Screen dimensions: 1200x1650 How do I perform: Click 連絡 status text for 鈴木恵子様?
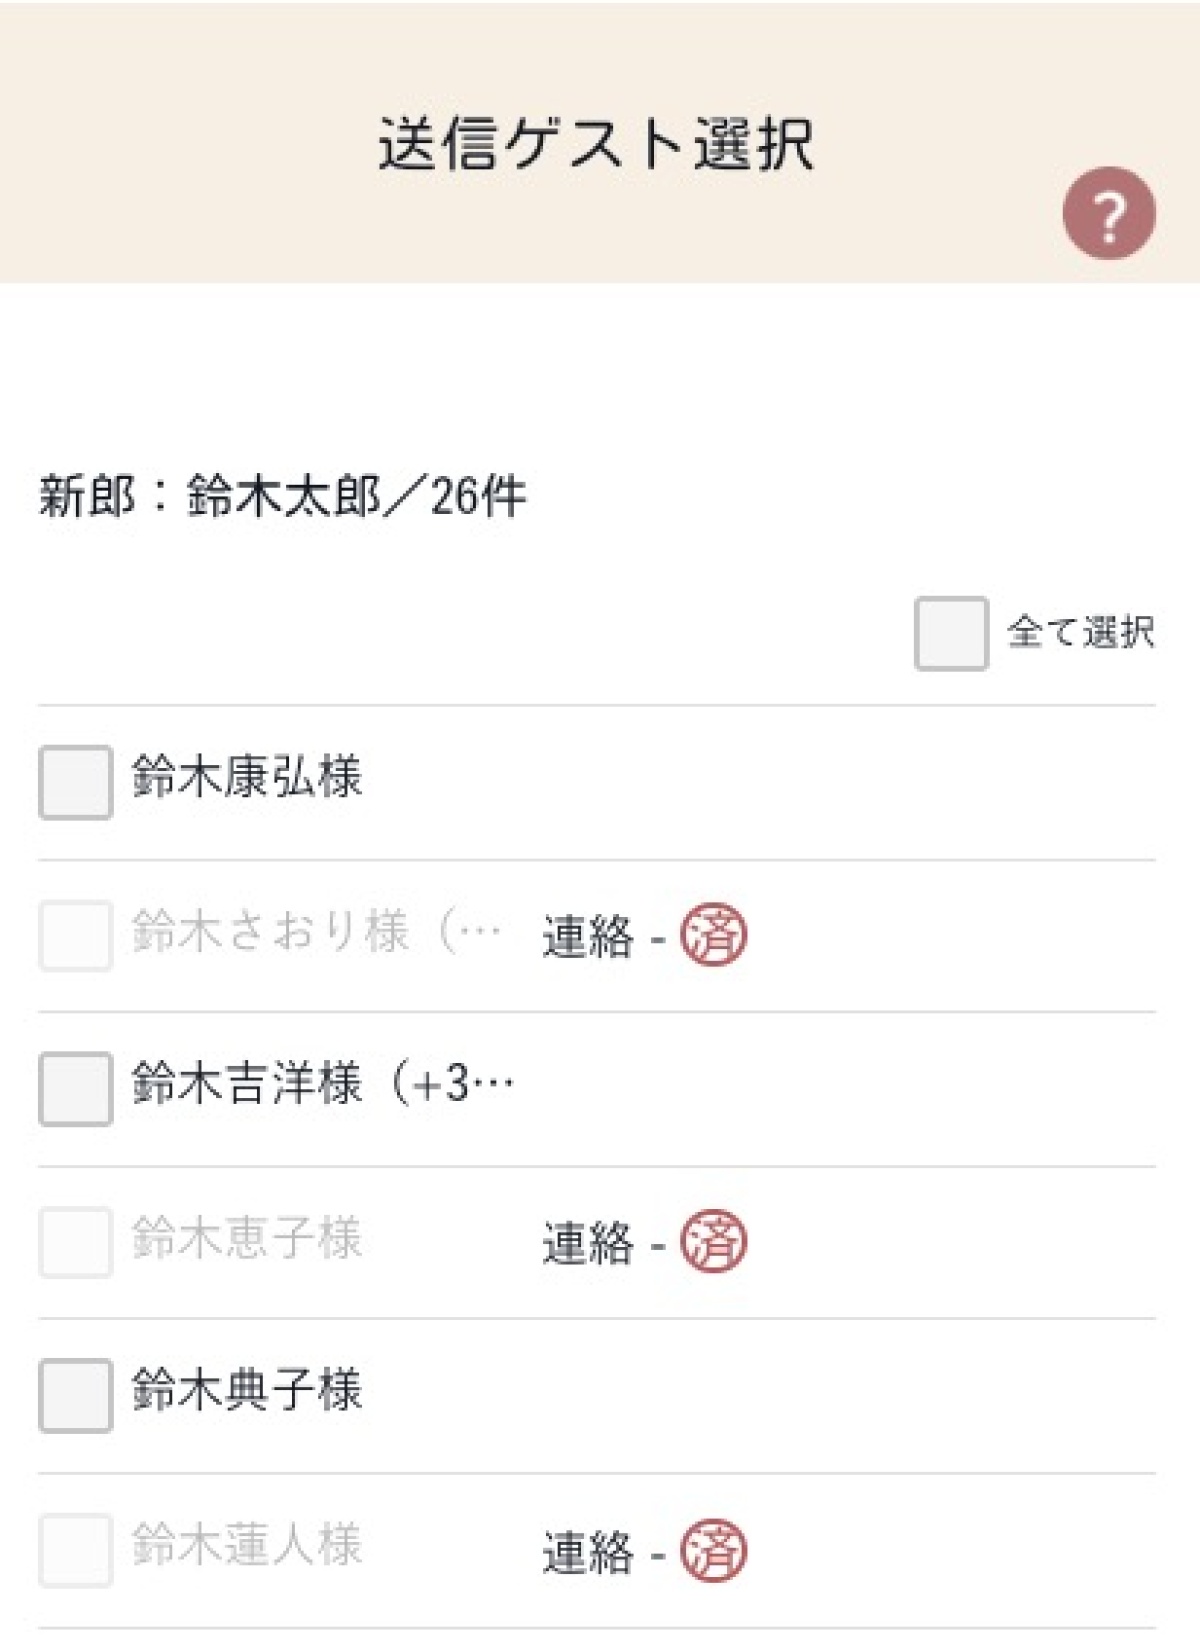coord(588,1243)
